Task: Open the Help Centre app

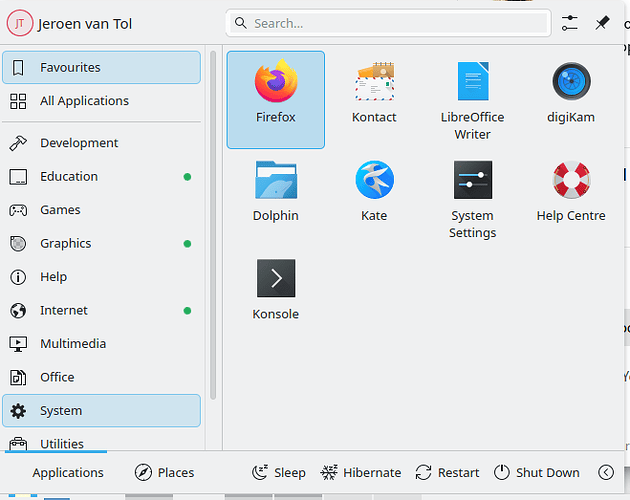Action: click(x=571, y=195)
